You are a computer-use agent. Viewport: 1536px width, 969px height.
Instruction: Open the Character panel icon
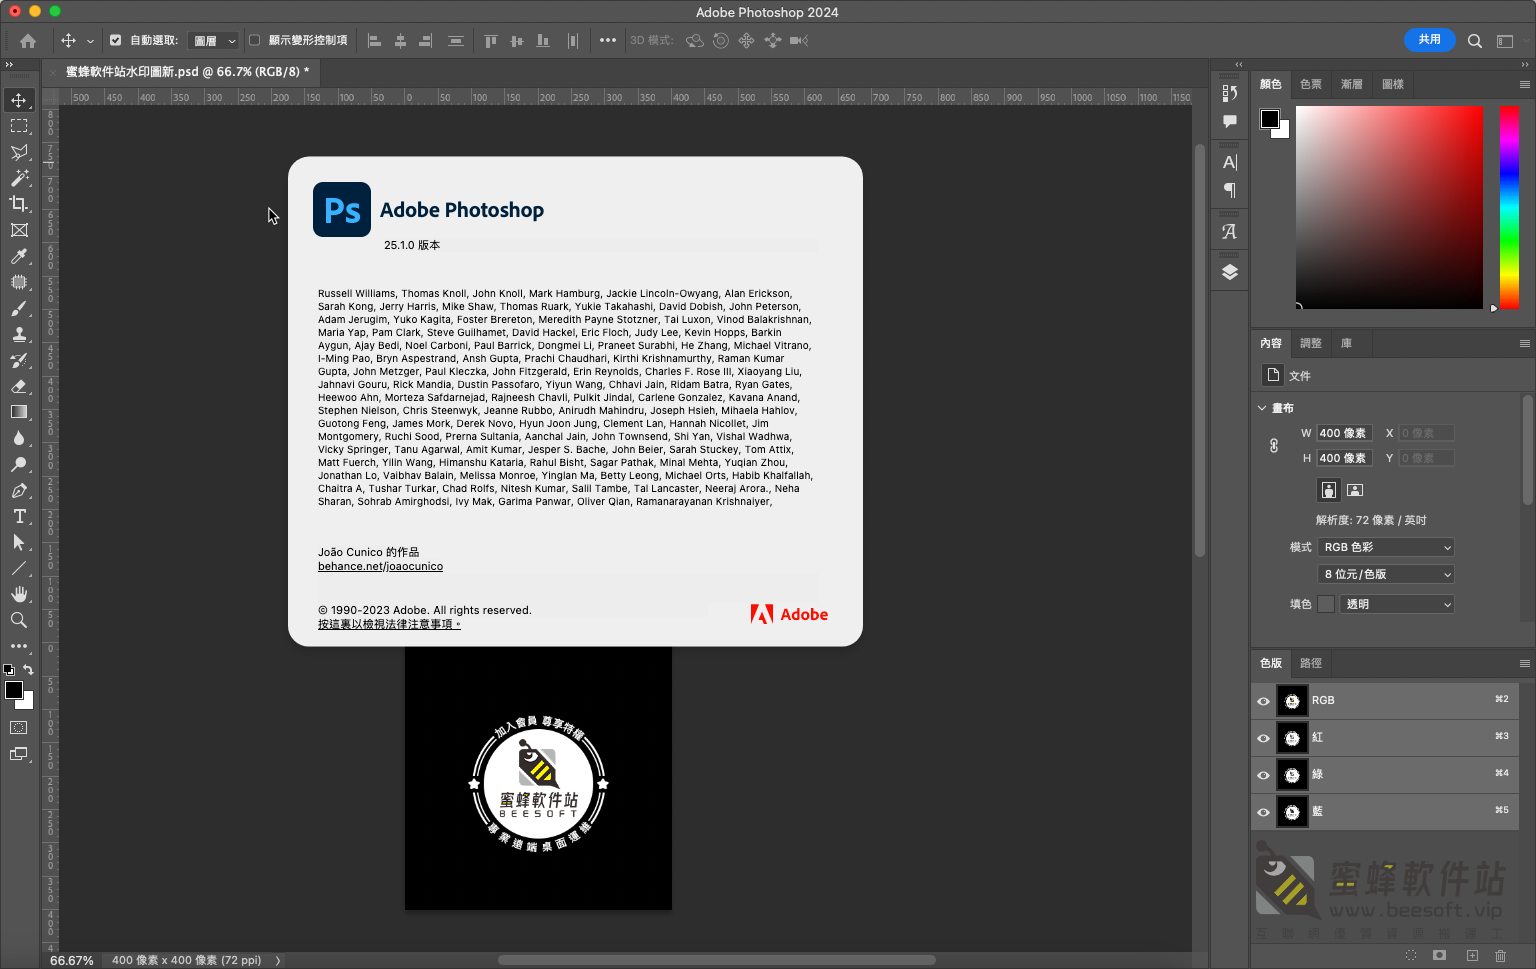click(1230, 162)
